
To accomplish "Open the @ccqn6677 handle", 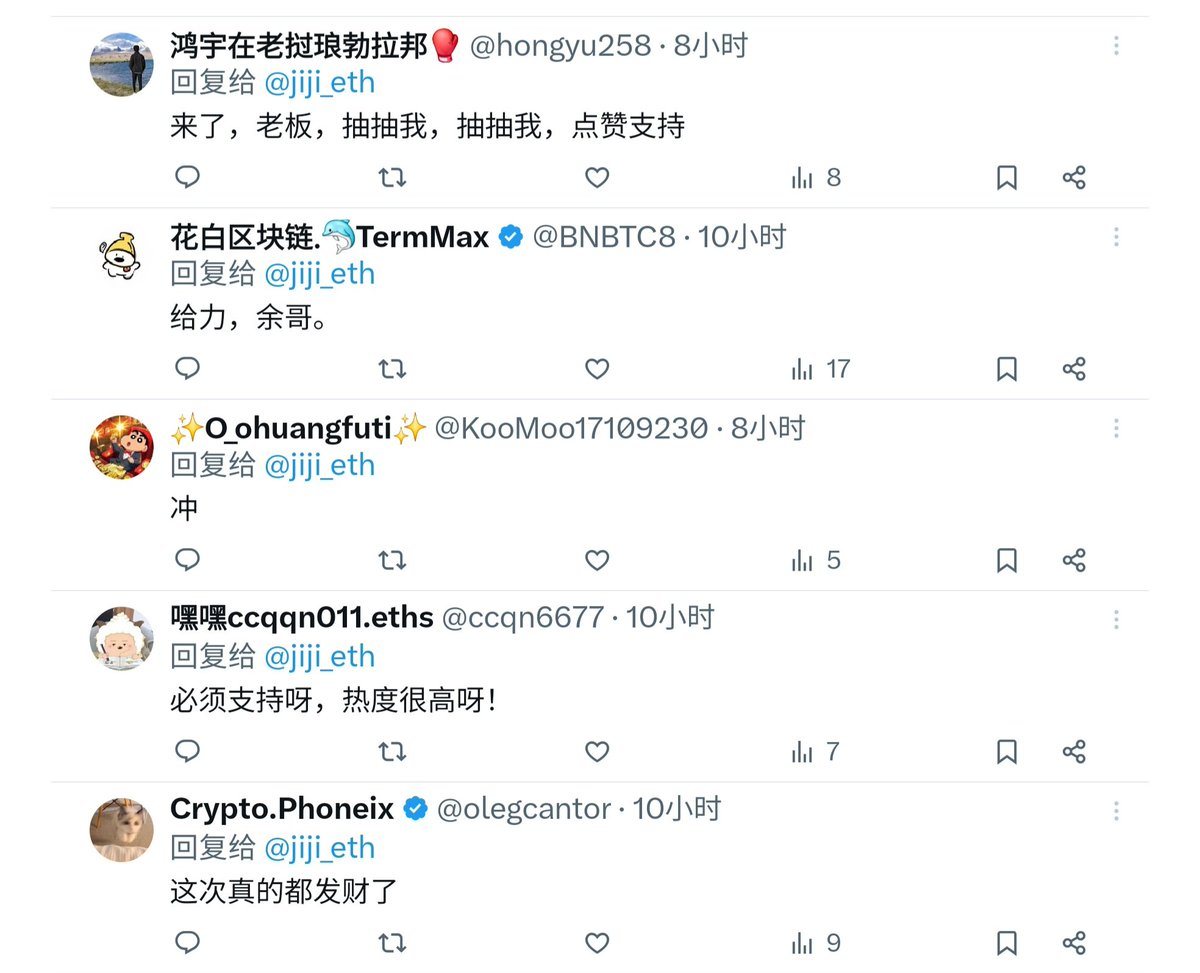I will click(x=522, y=618).
